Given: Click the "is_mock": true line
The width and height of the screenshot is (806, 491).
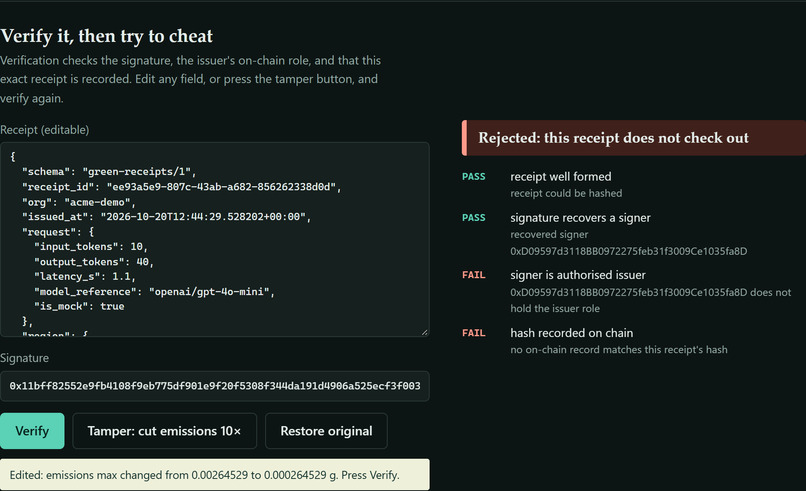Looking at the screenshot, I should 79,306.
